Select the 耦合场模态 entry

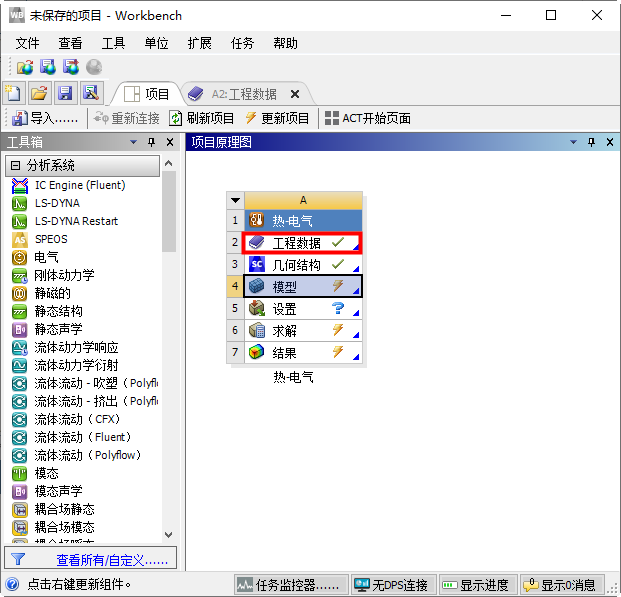tap(53, 527)
